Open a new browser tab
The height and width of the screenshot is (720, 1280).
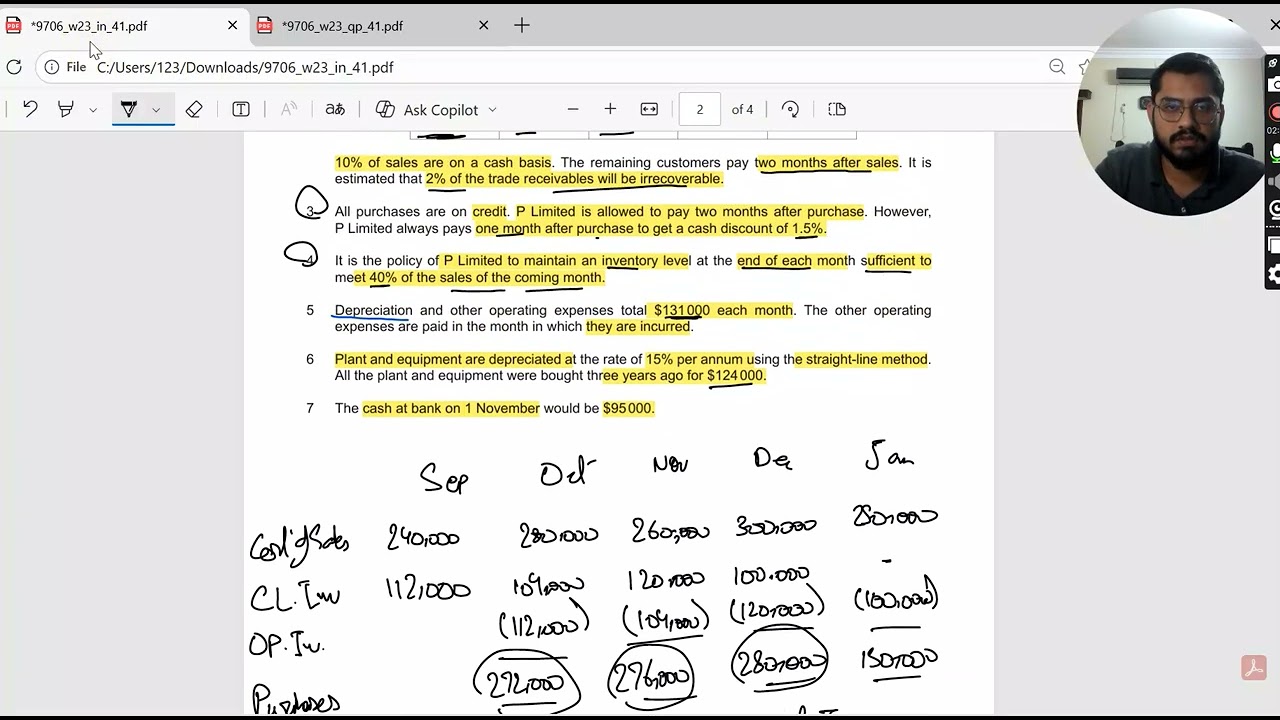[522, 26]
